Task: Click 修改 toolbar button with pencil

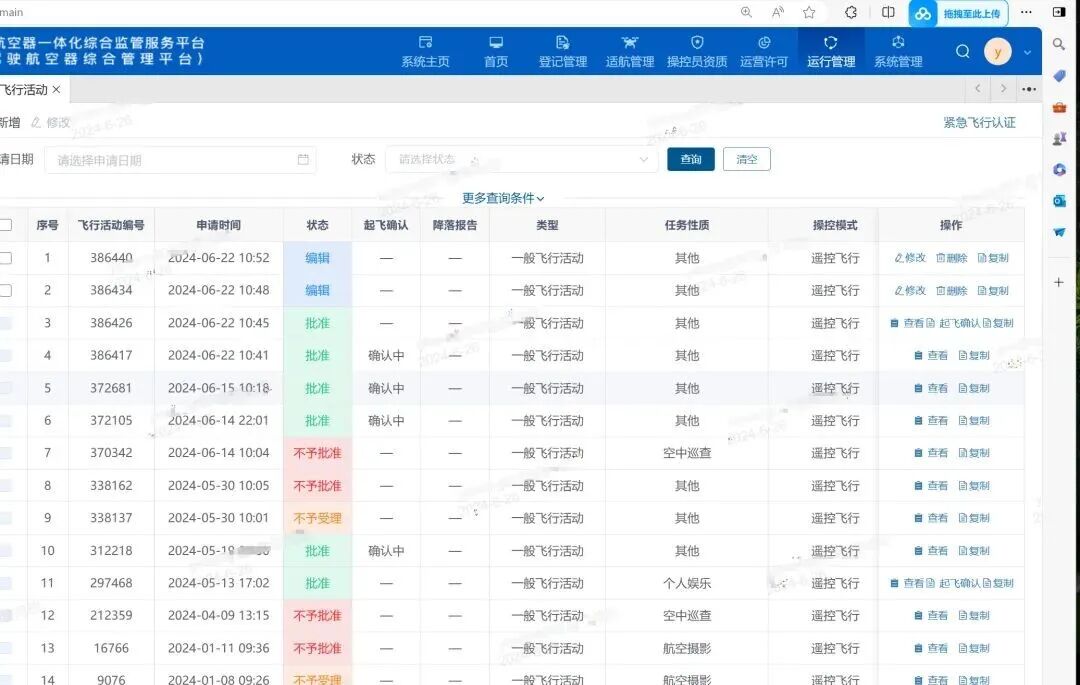Action: (50, 123)
